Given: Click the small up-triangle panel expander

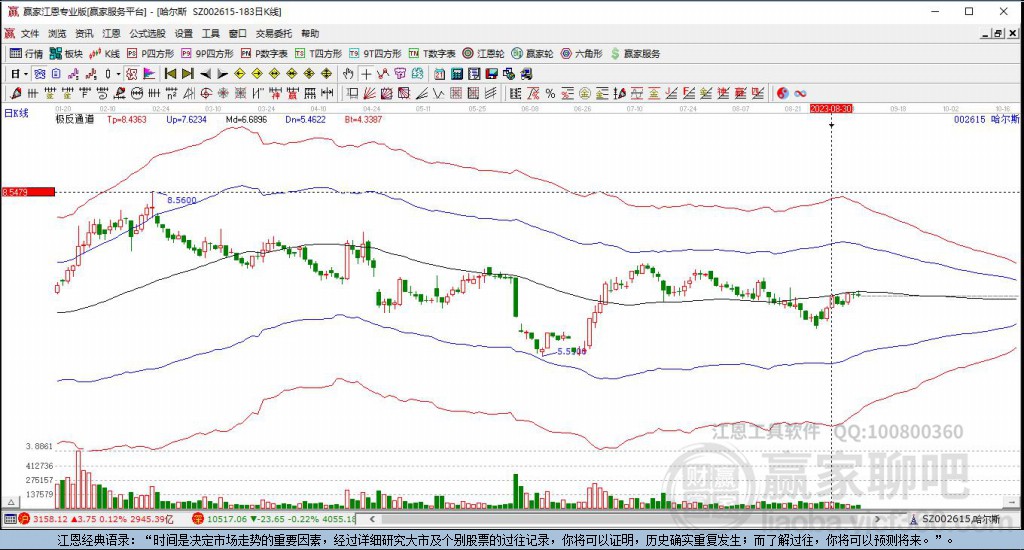Looking at the screenshot, I should tap(11, 502).
